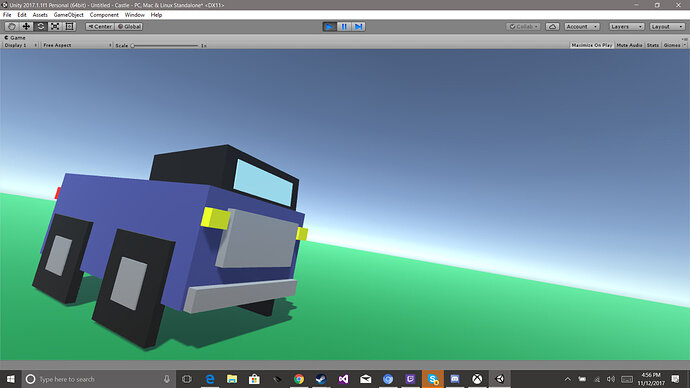Open the Help menu

click(156, 15)
